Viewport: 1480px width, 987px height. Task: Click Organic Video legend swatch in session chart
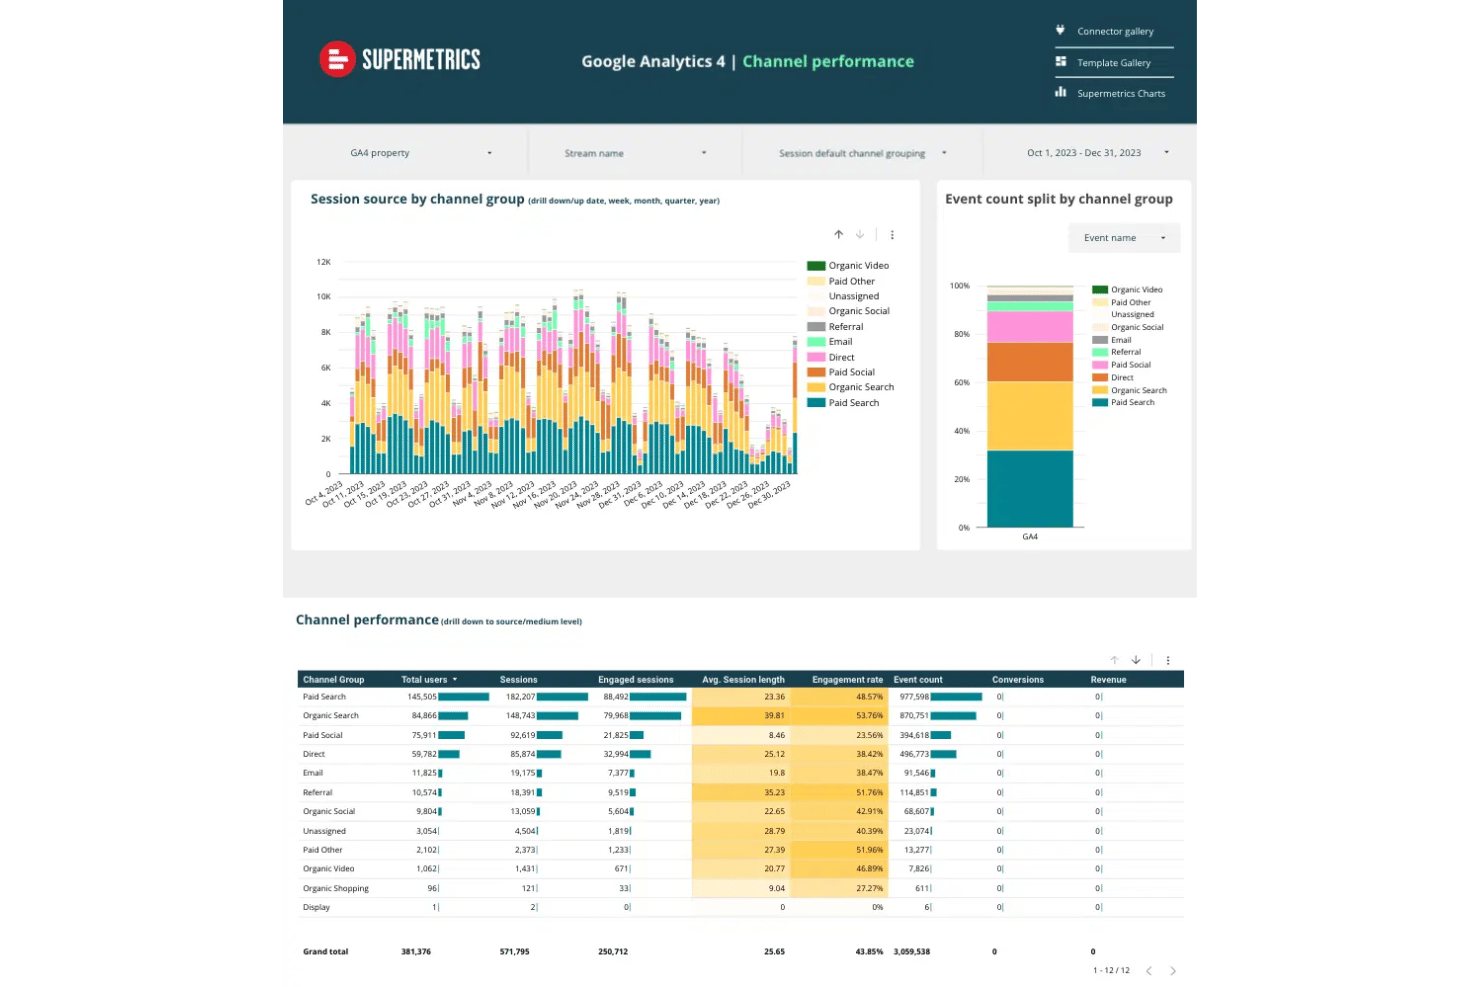click(x=816, y=266)
